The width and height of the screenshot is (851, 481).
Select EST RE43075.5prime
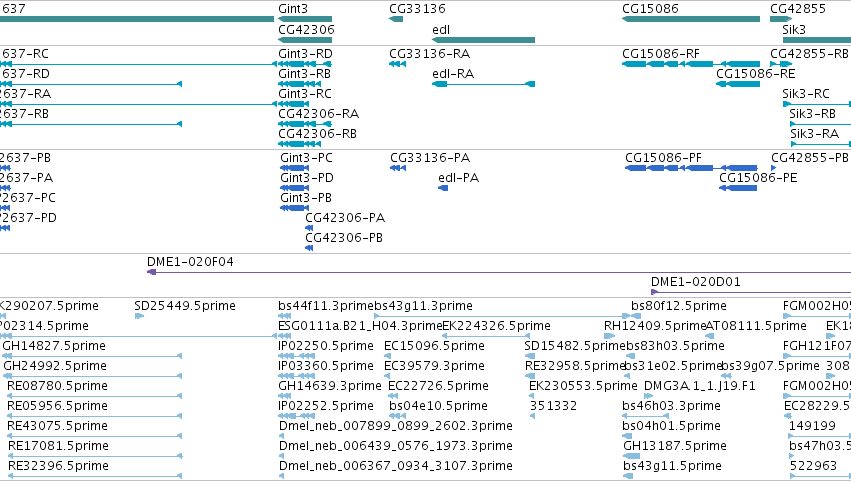pos(58,427)
